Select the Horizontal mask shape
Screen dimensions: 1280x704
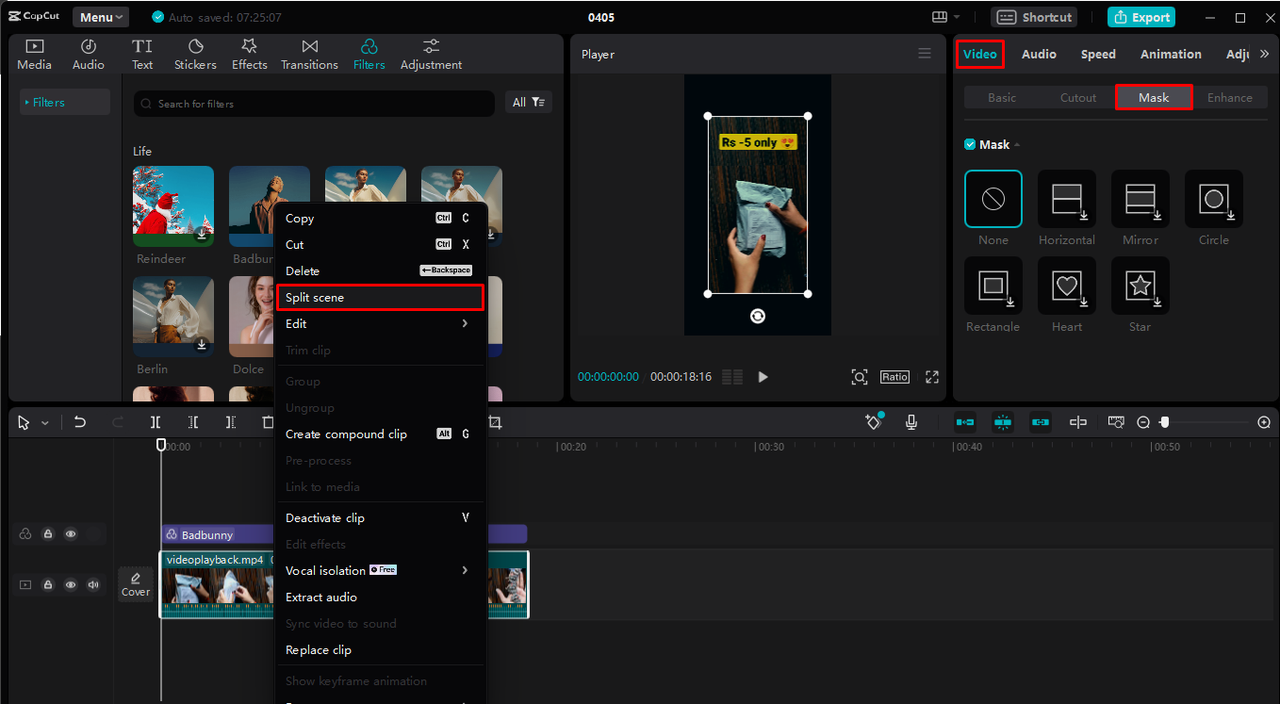click(x=1067, y=199)
